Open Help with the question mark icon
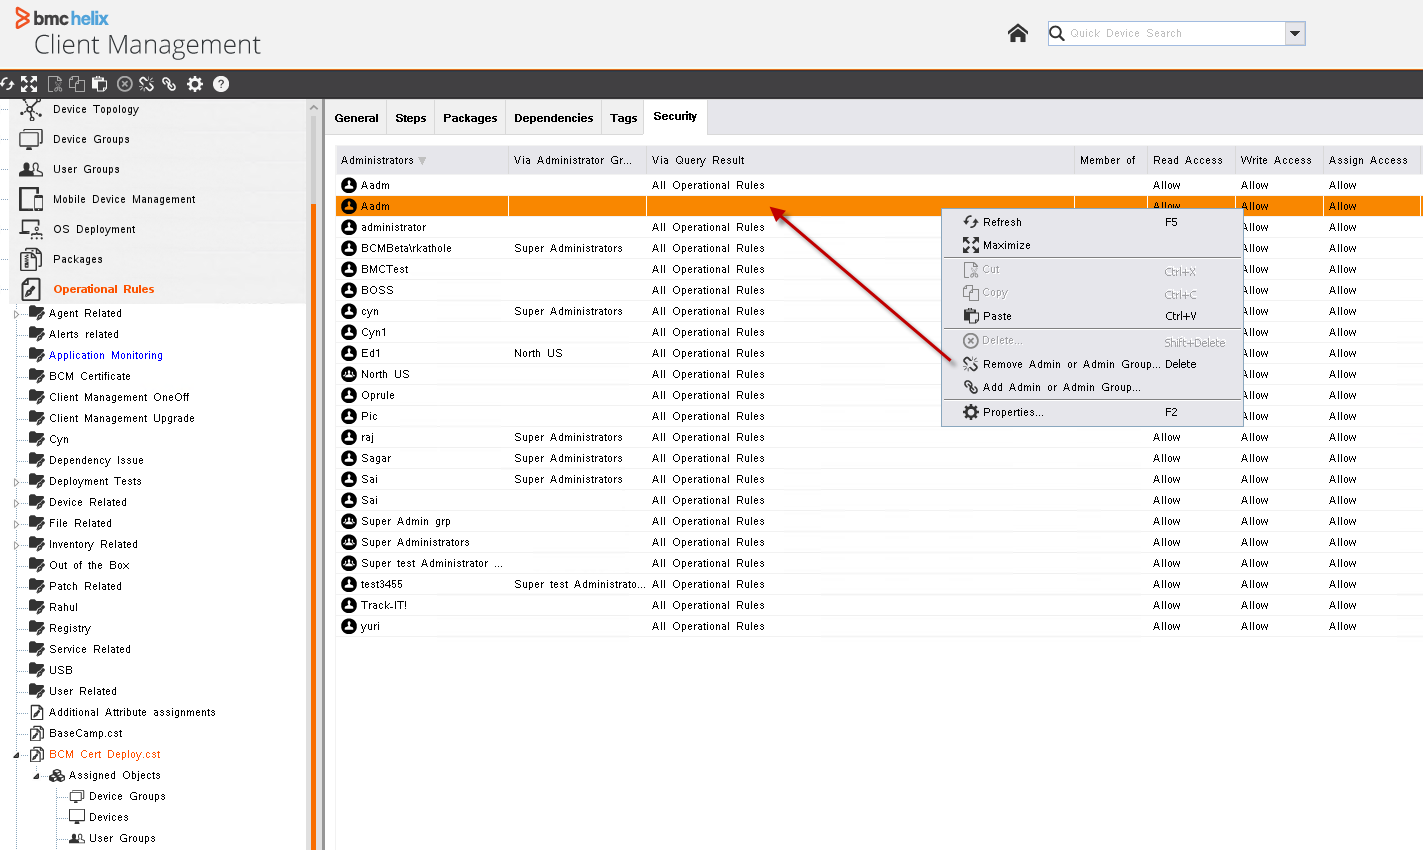1423x850 pixels. (x=221, y=84)
